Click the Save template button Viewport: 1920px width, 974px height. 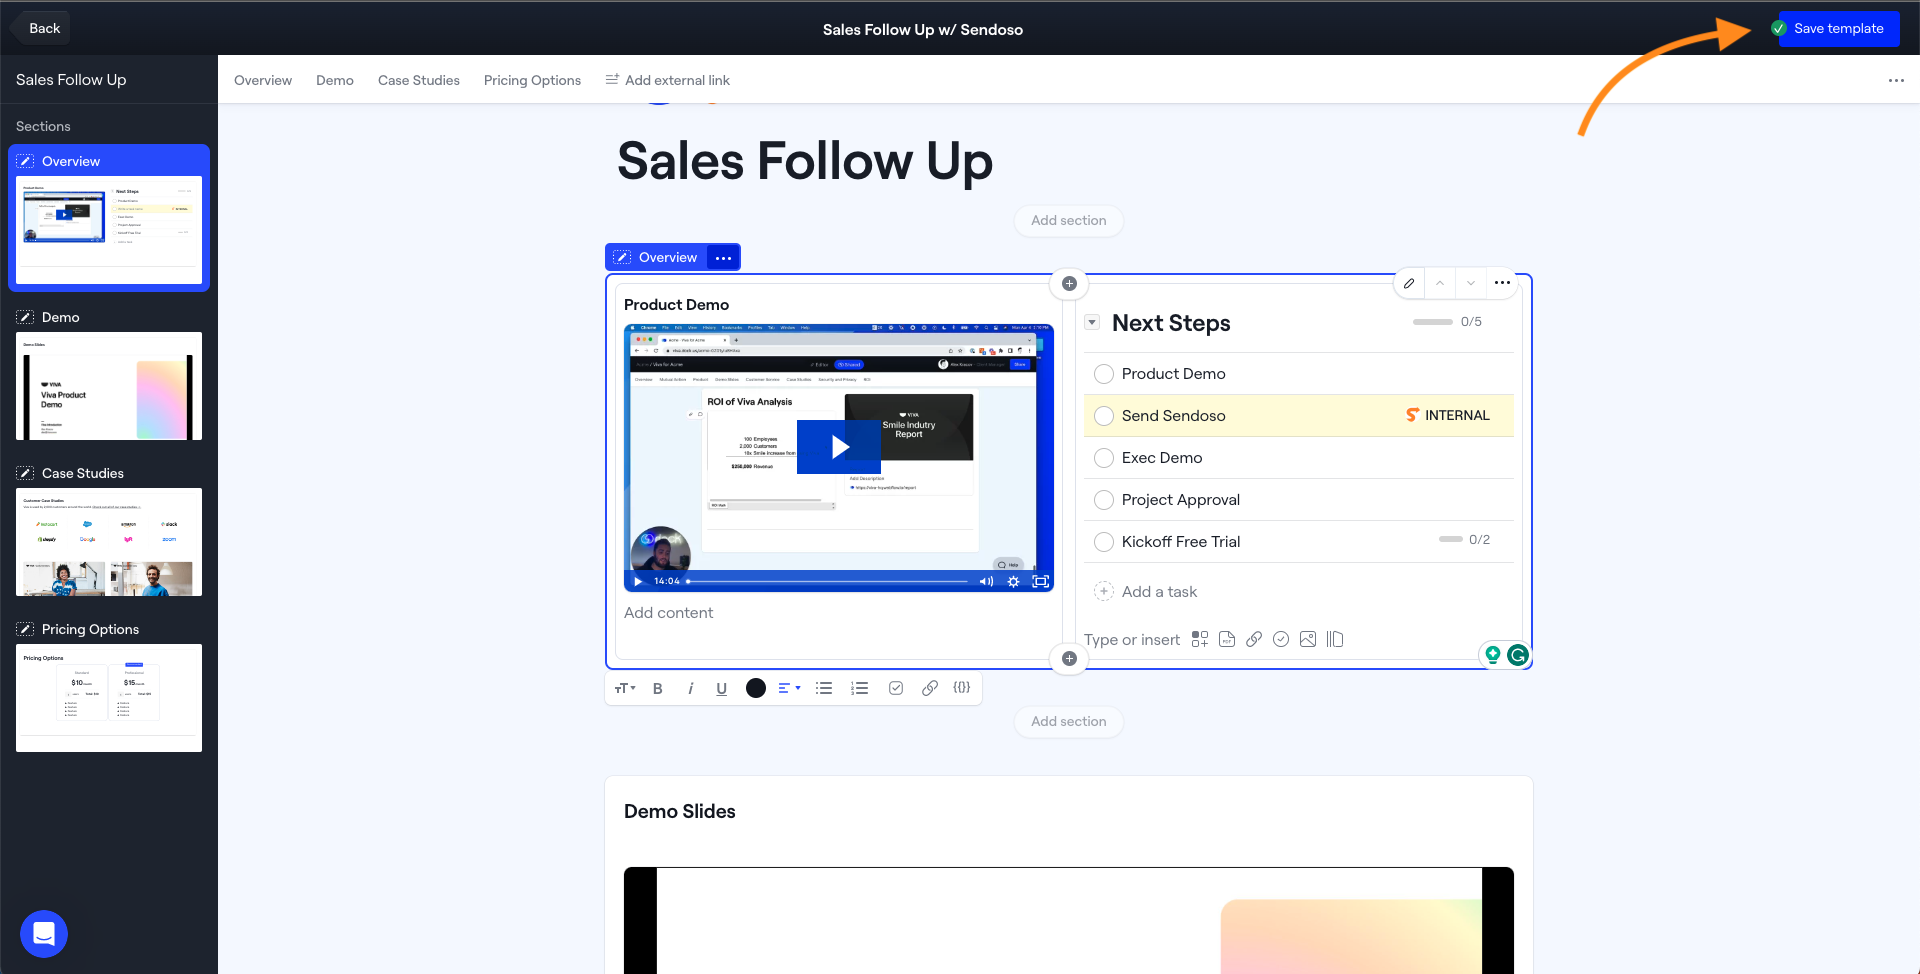[x=1838, y=28]
